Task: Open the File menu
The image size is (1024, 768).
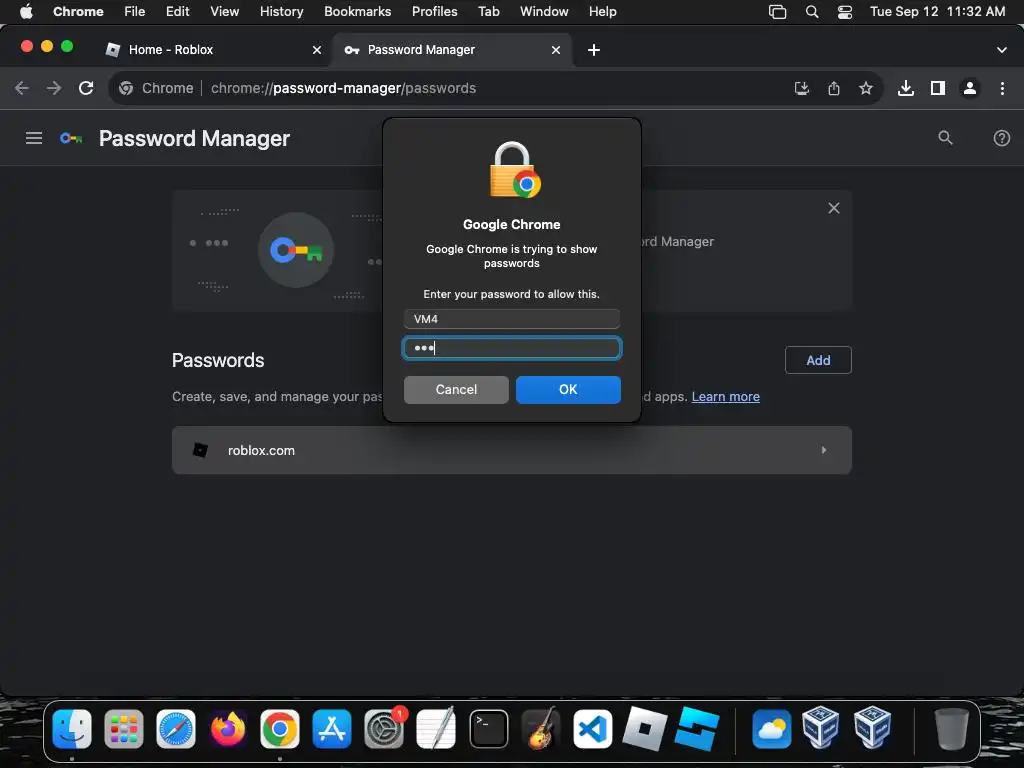Action: tap(135, 11)
